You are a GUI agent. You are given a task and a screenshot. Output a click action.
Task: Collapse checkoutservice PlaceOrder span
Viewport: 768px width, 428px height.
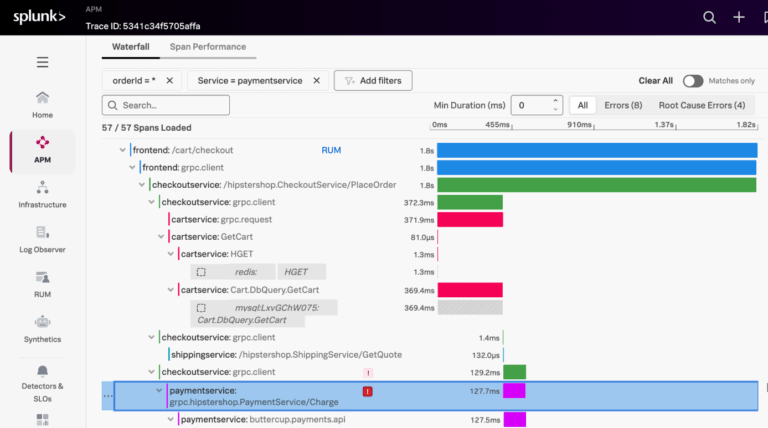142,185
